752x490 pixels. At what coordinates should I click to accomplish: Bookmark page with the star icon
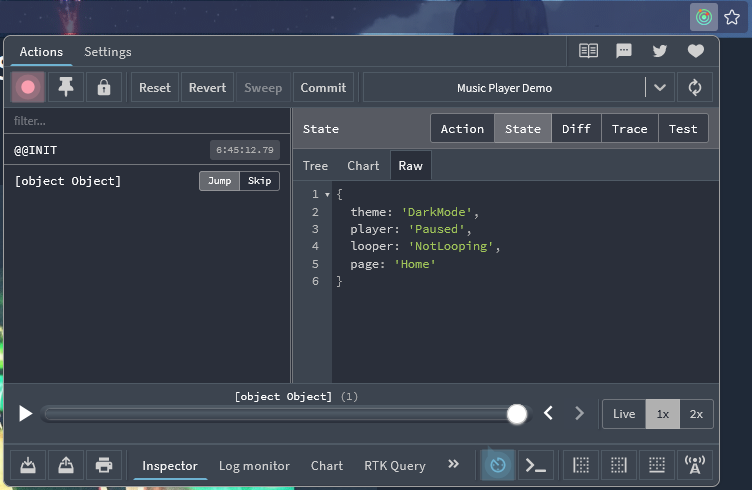(732, 17)
